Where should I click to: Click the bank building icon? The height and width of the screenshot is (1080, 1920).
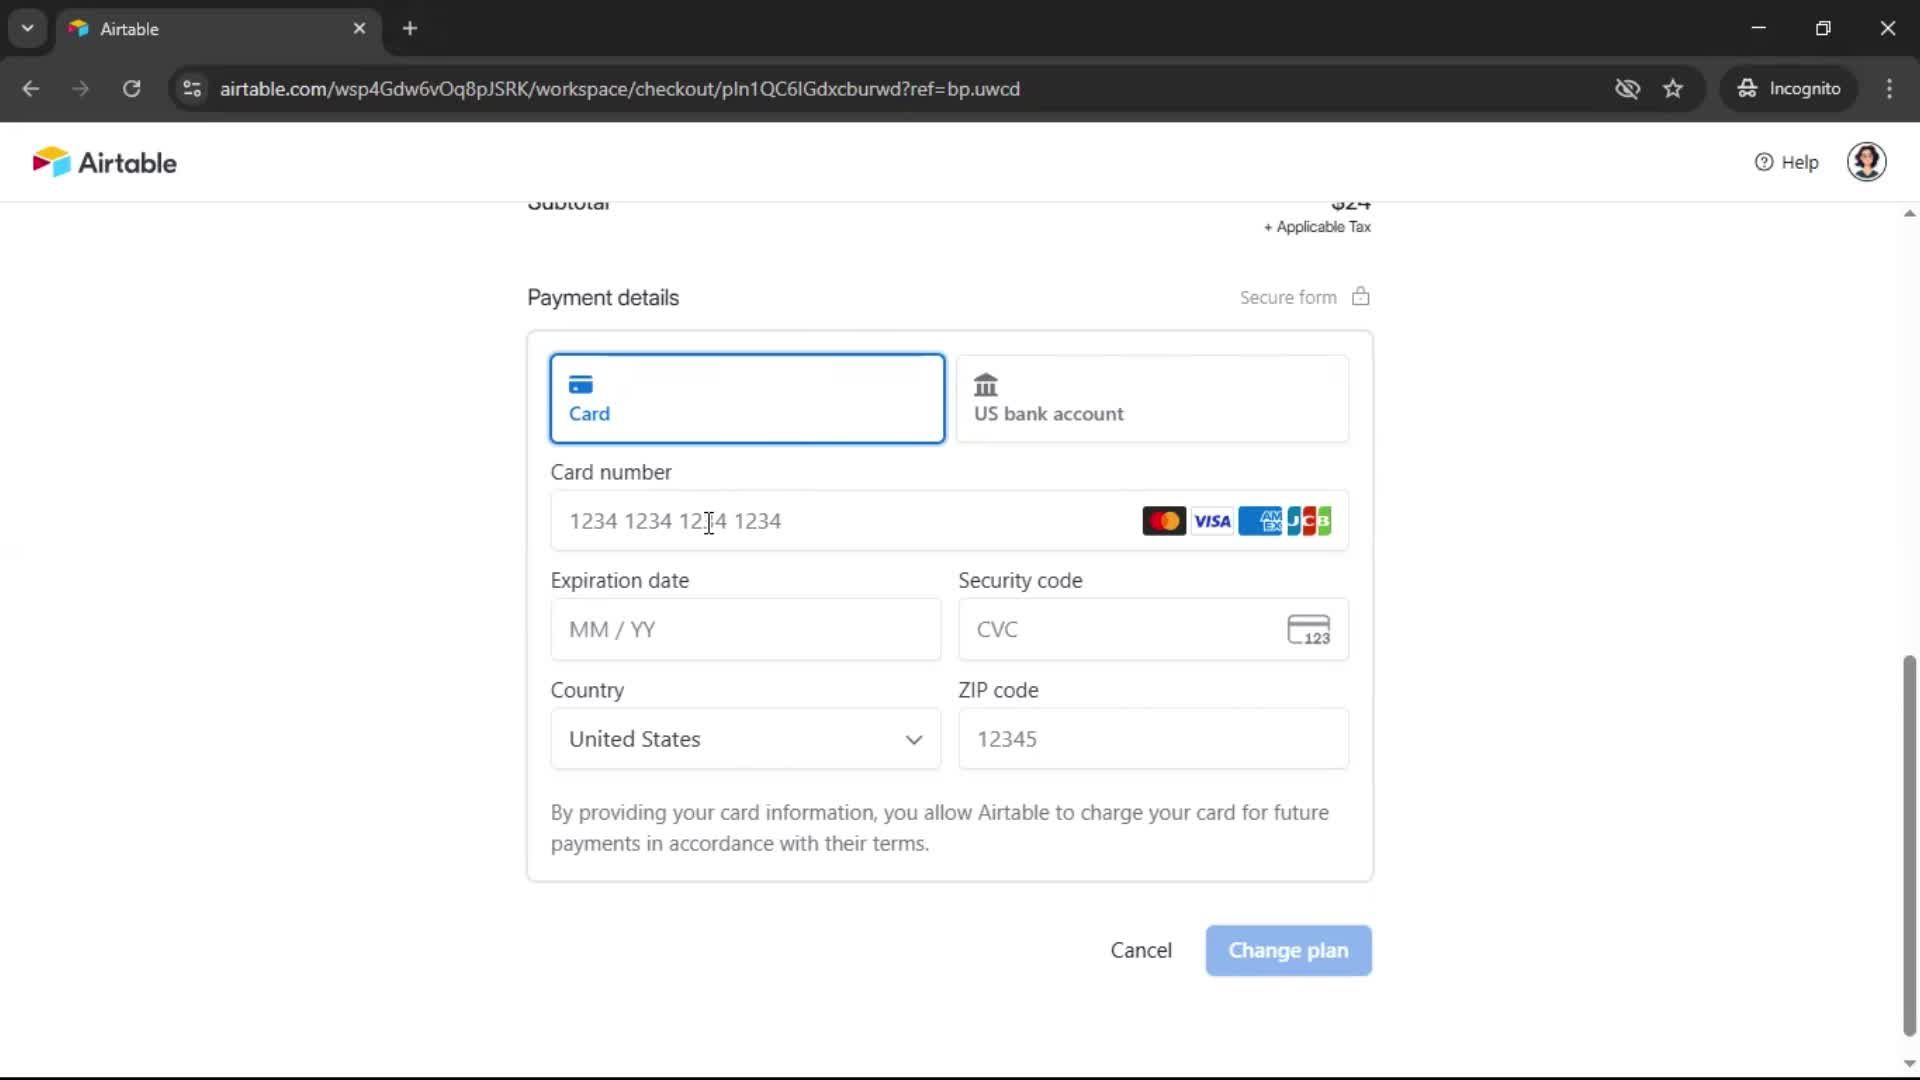986,385
